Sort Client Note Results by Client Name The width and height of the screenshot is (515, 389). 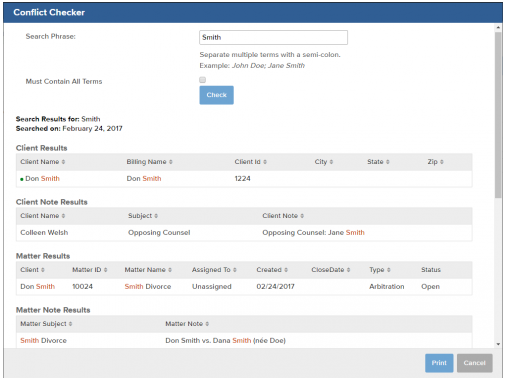[43, 216]
